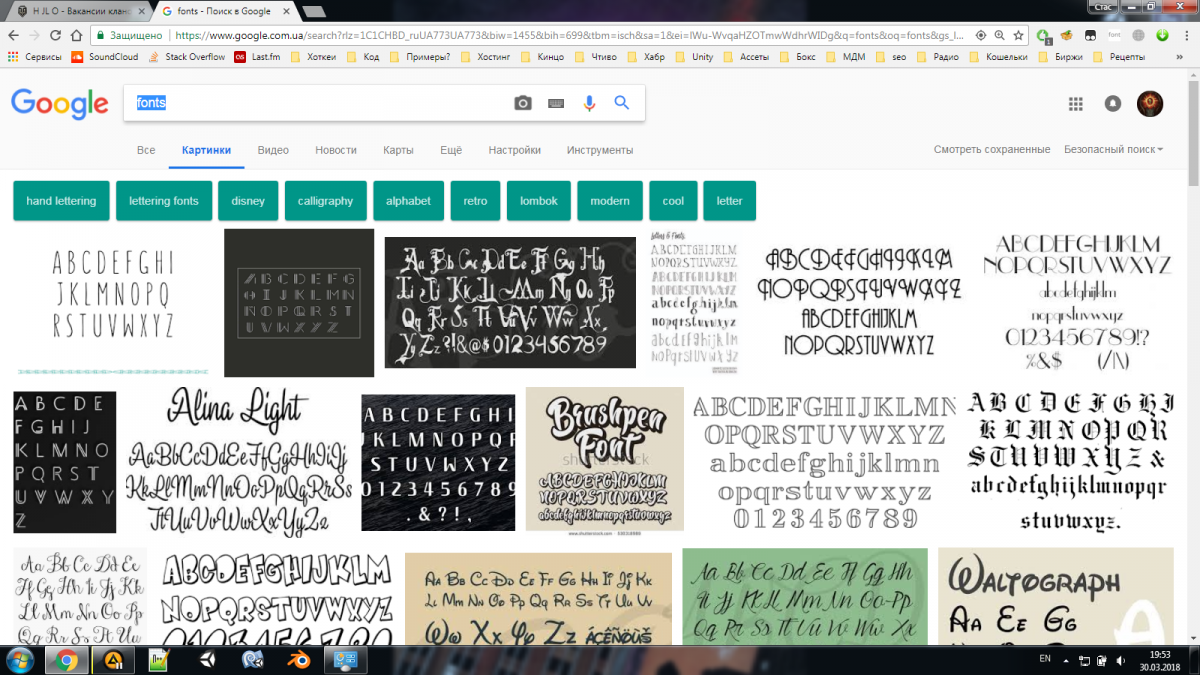This screenshot has width=1200, height=675.
Task: Switch to the Видео tab
Action: pos(273,150)
